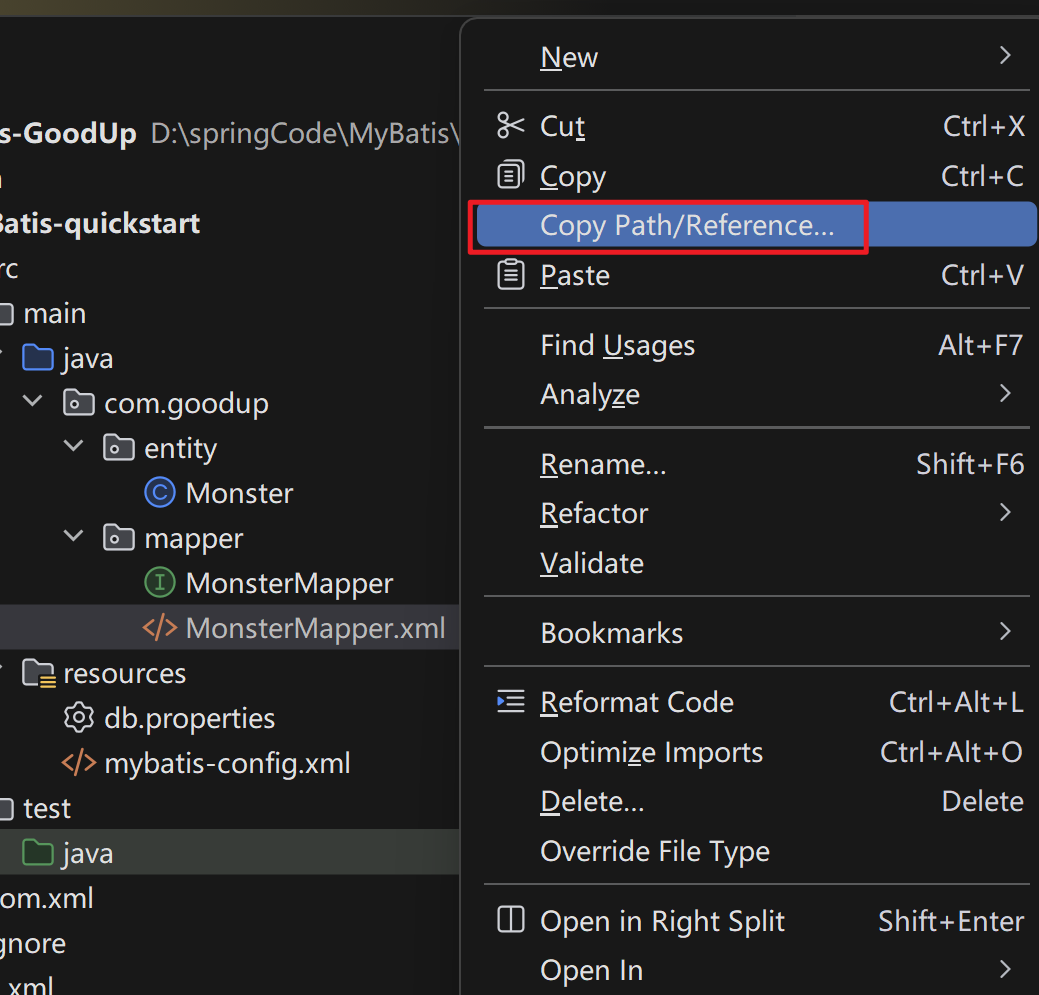Open the New submenu
The image size is (1039, 995).
click(1005, 57)
